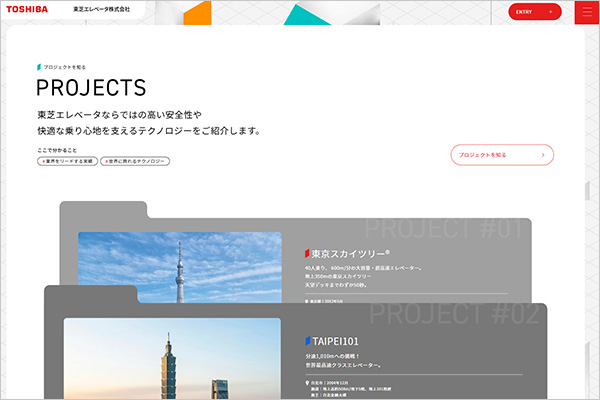Click the 東芝エレベータ株式会社 company name
This screenshot has width=600, height=400.
coord(101,9)
